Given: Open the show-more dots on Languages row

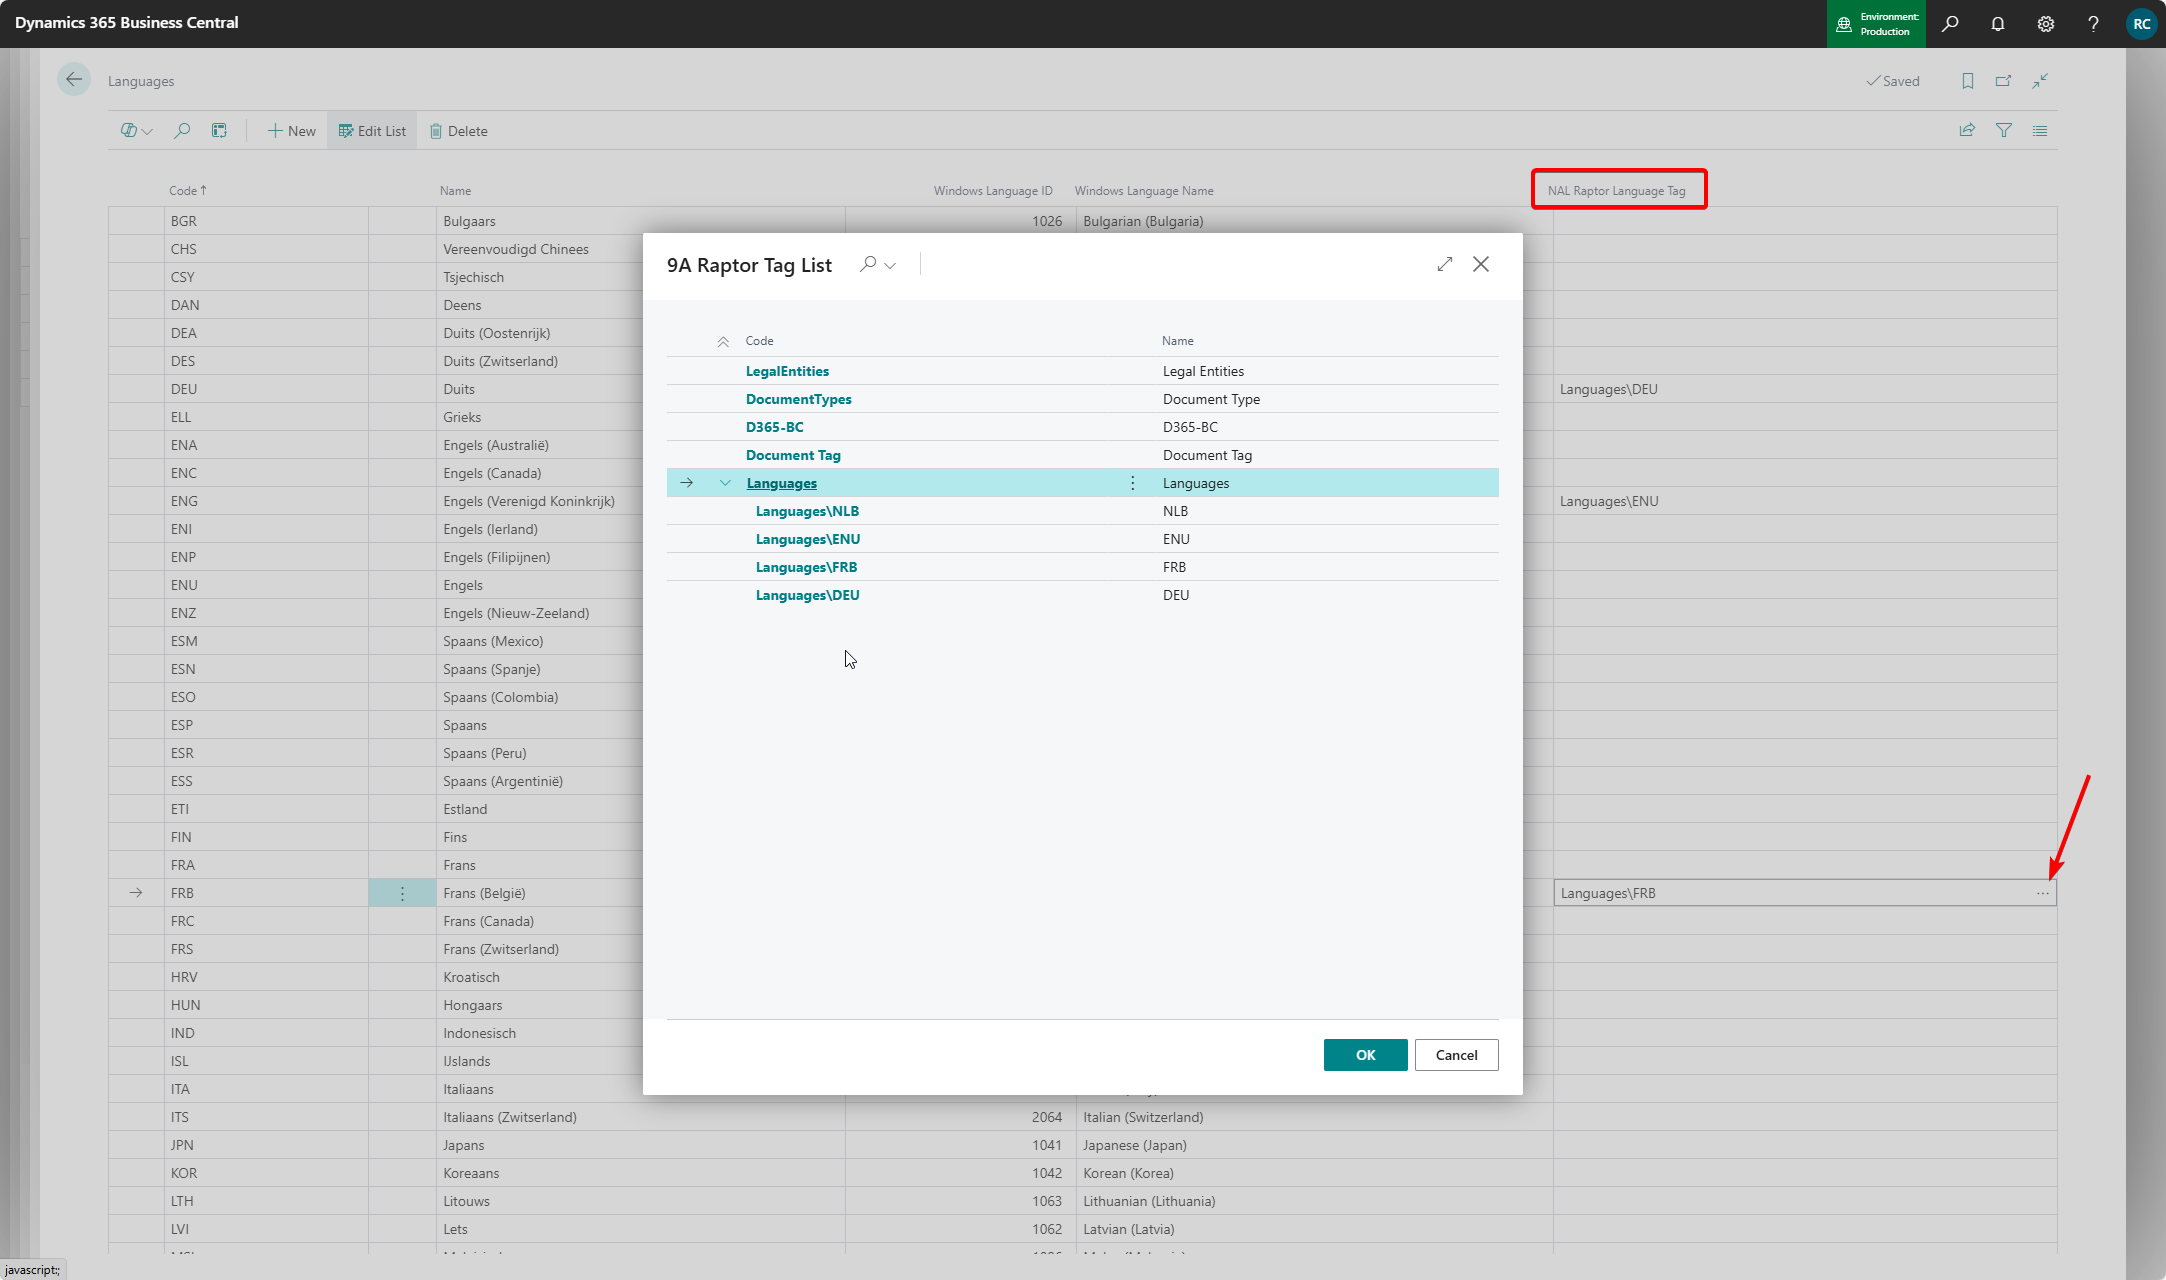Looking at the screenshot, I should point(1132,483).
